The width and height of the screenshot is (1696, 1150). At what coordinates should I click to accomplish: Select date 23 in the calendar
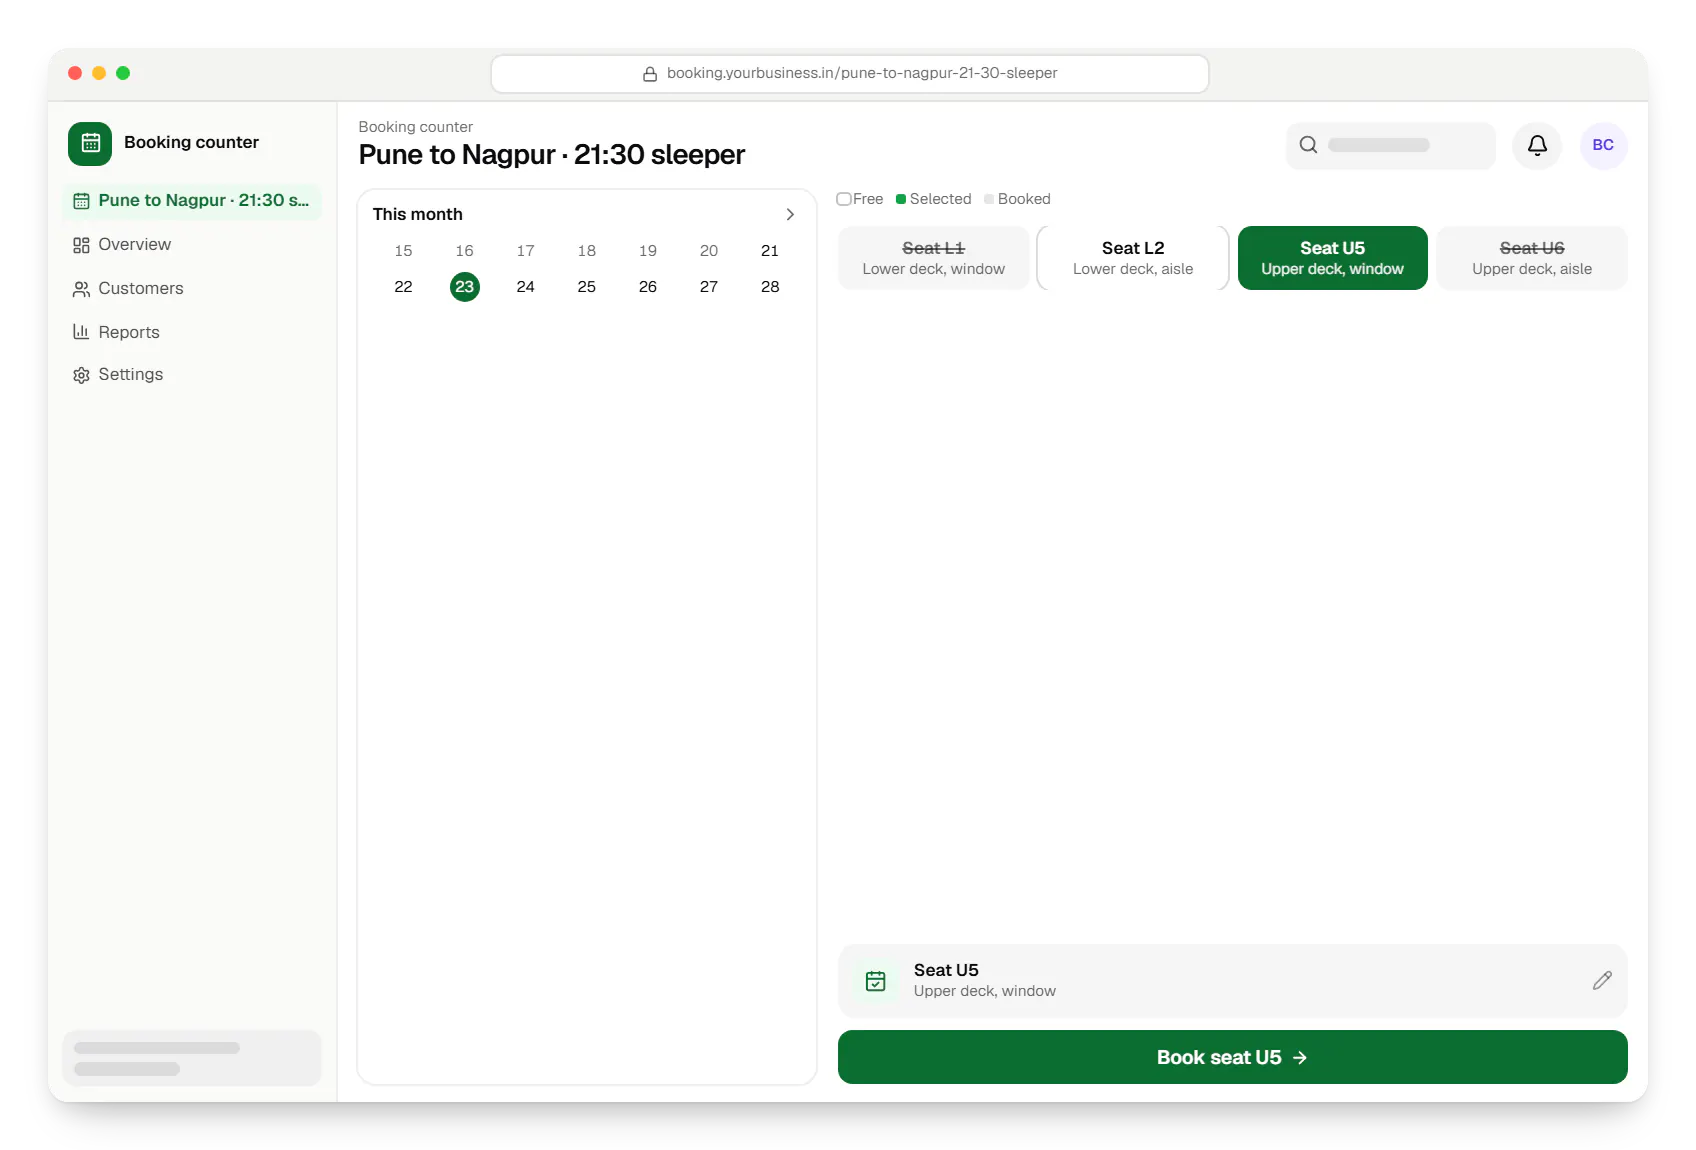tap(465, 287)
